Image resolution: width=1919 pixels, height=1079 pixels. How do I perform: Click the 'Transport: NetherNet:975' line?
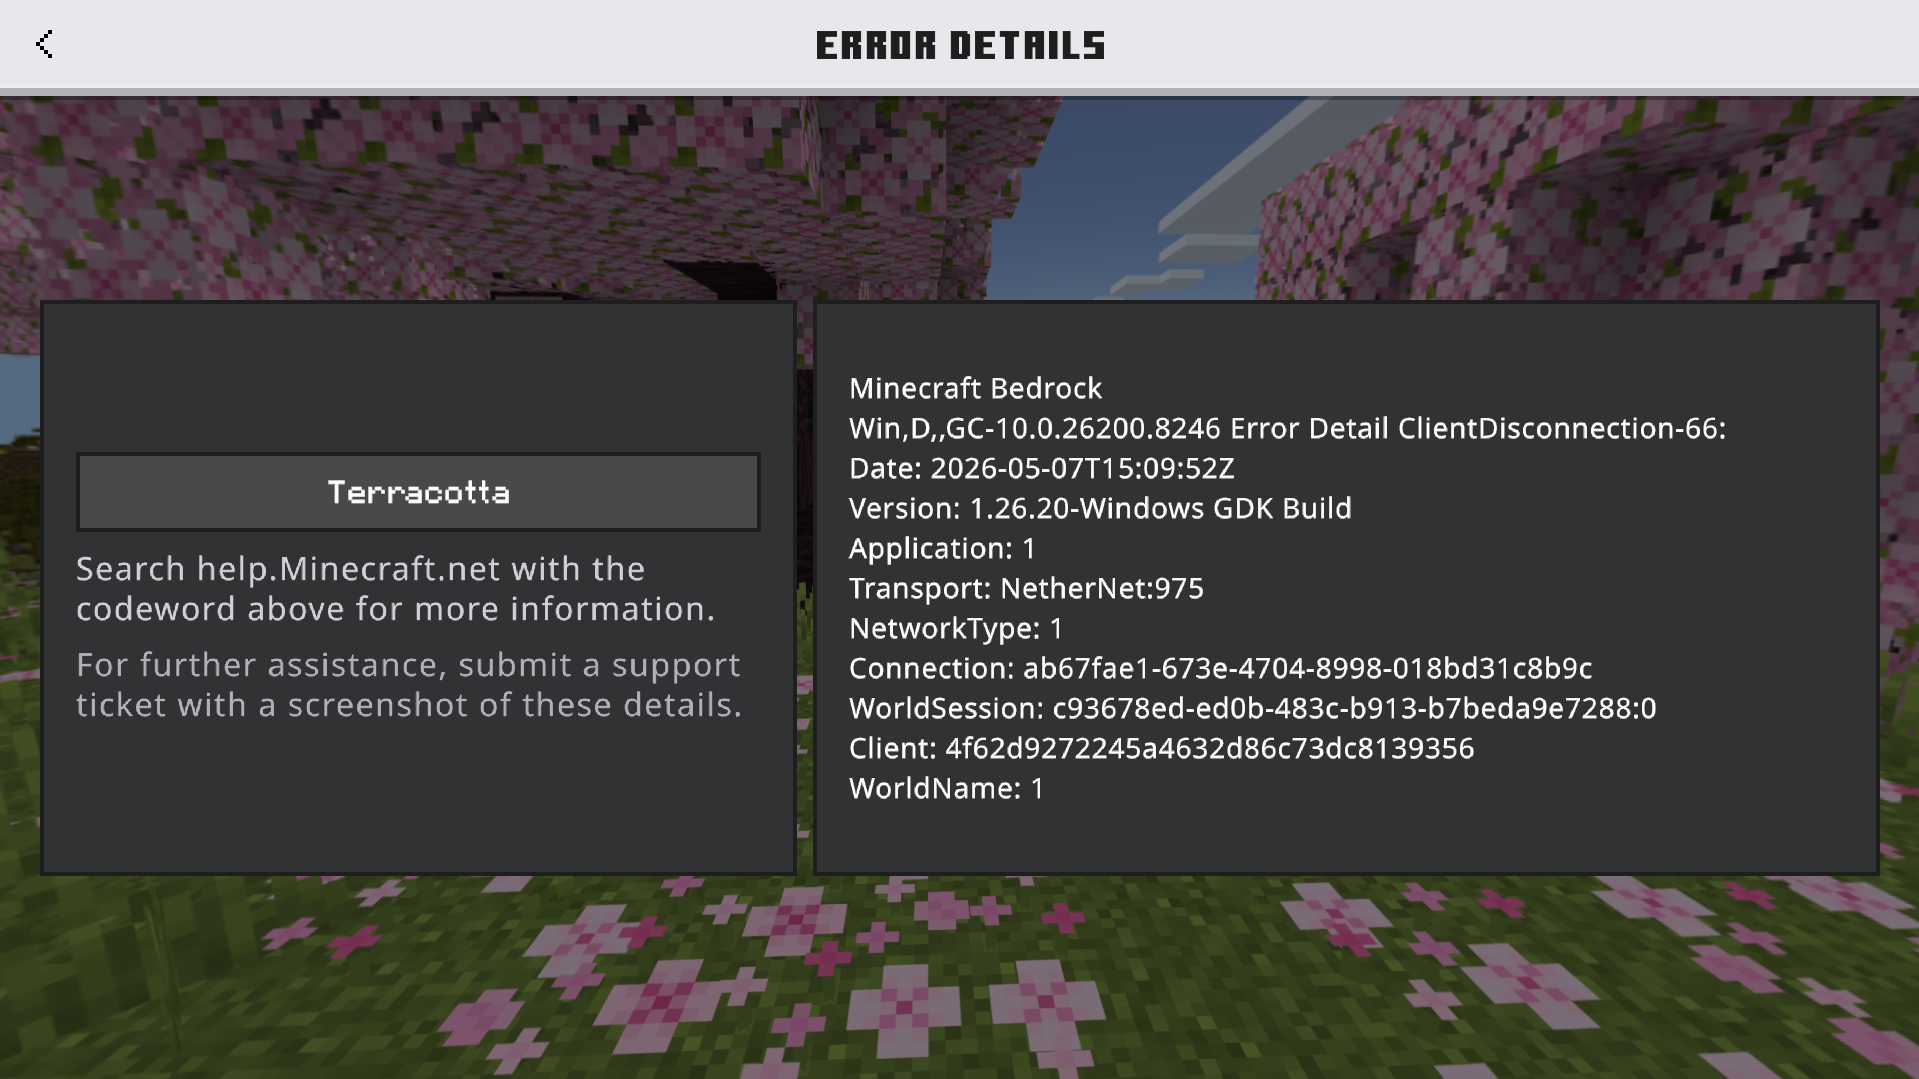click(x=1026, y=588)
